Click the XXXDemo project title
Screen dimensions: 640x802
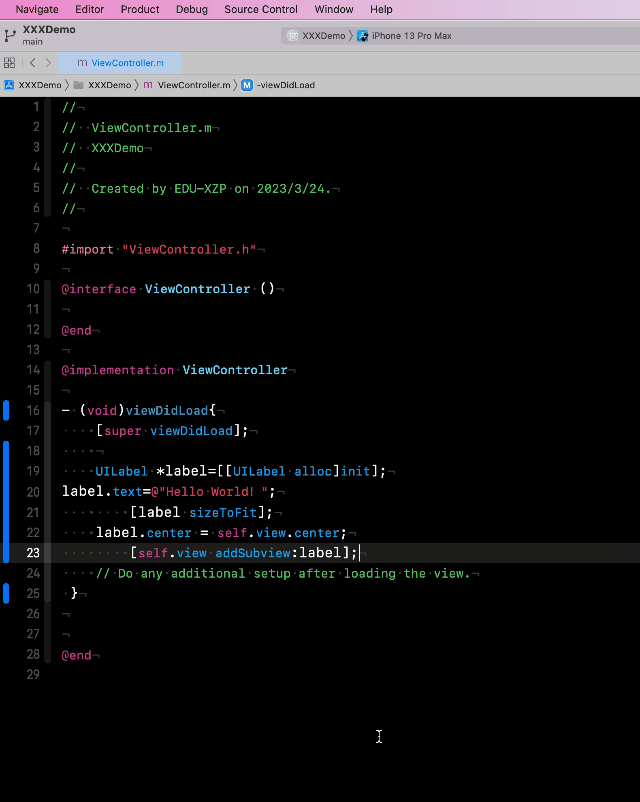(x=49, y=30)
